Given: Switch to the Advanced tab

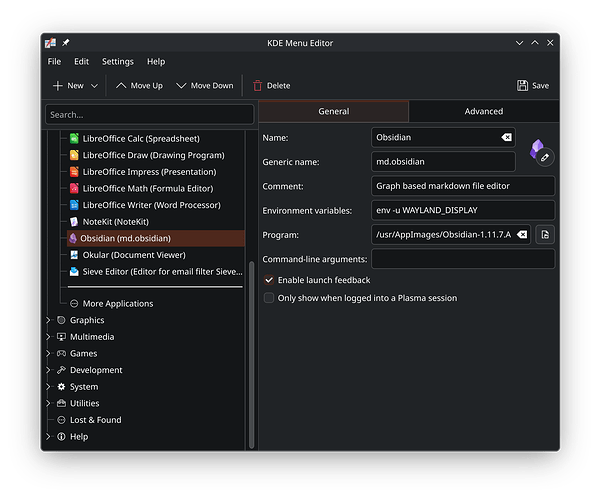Looking at the screenshot, I should pos(484,111).
